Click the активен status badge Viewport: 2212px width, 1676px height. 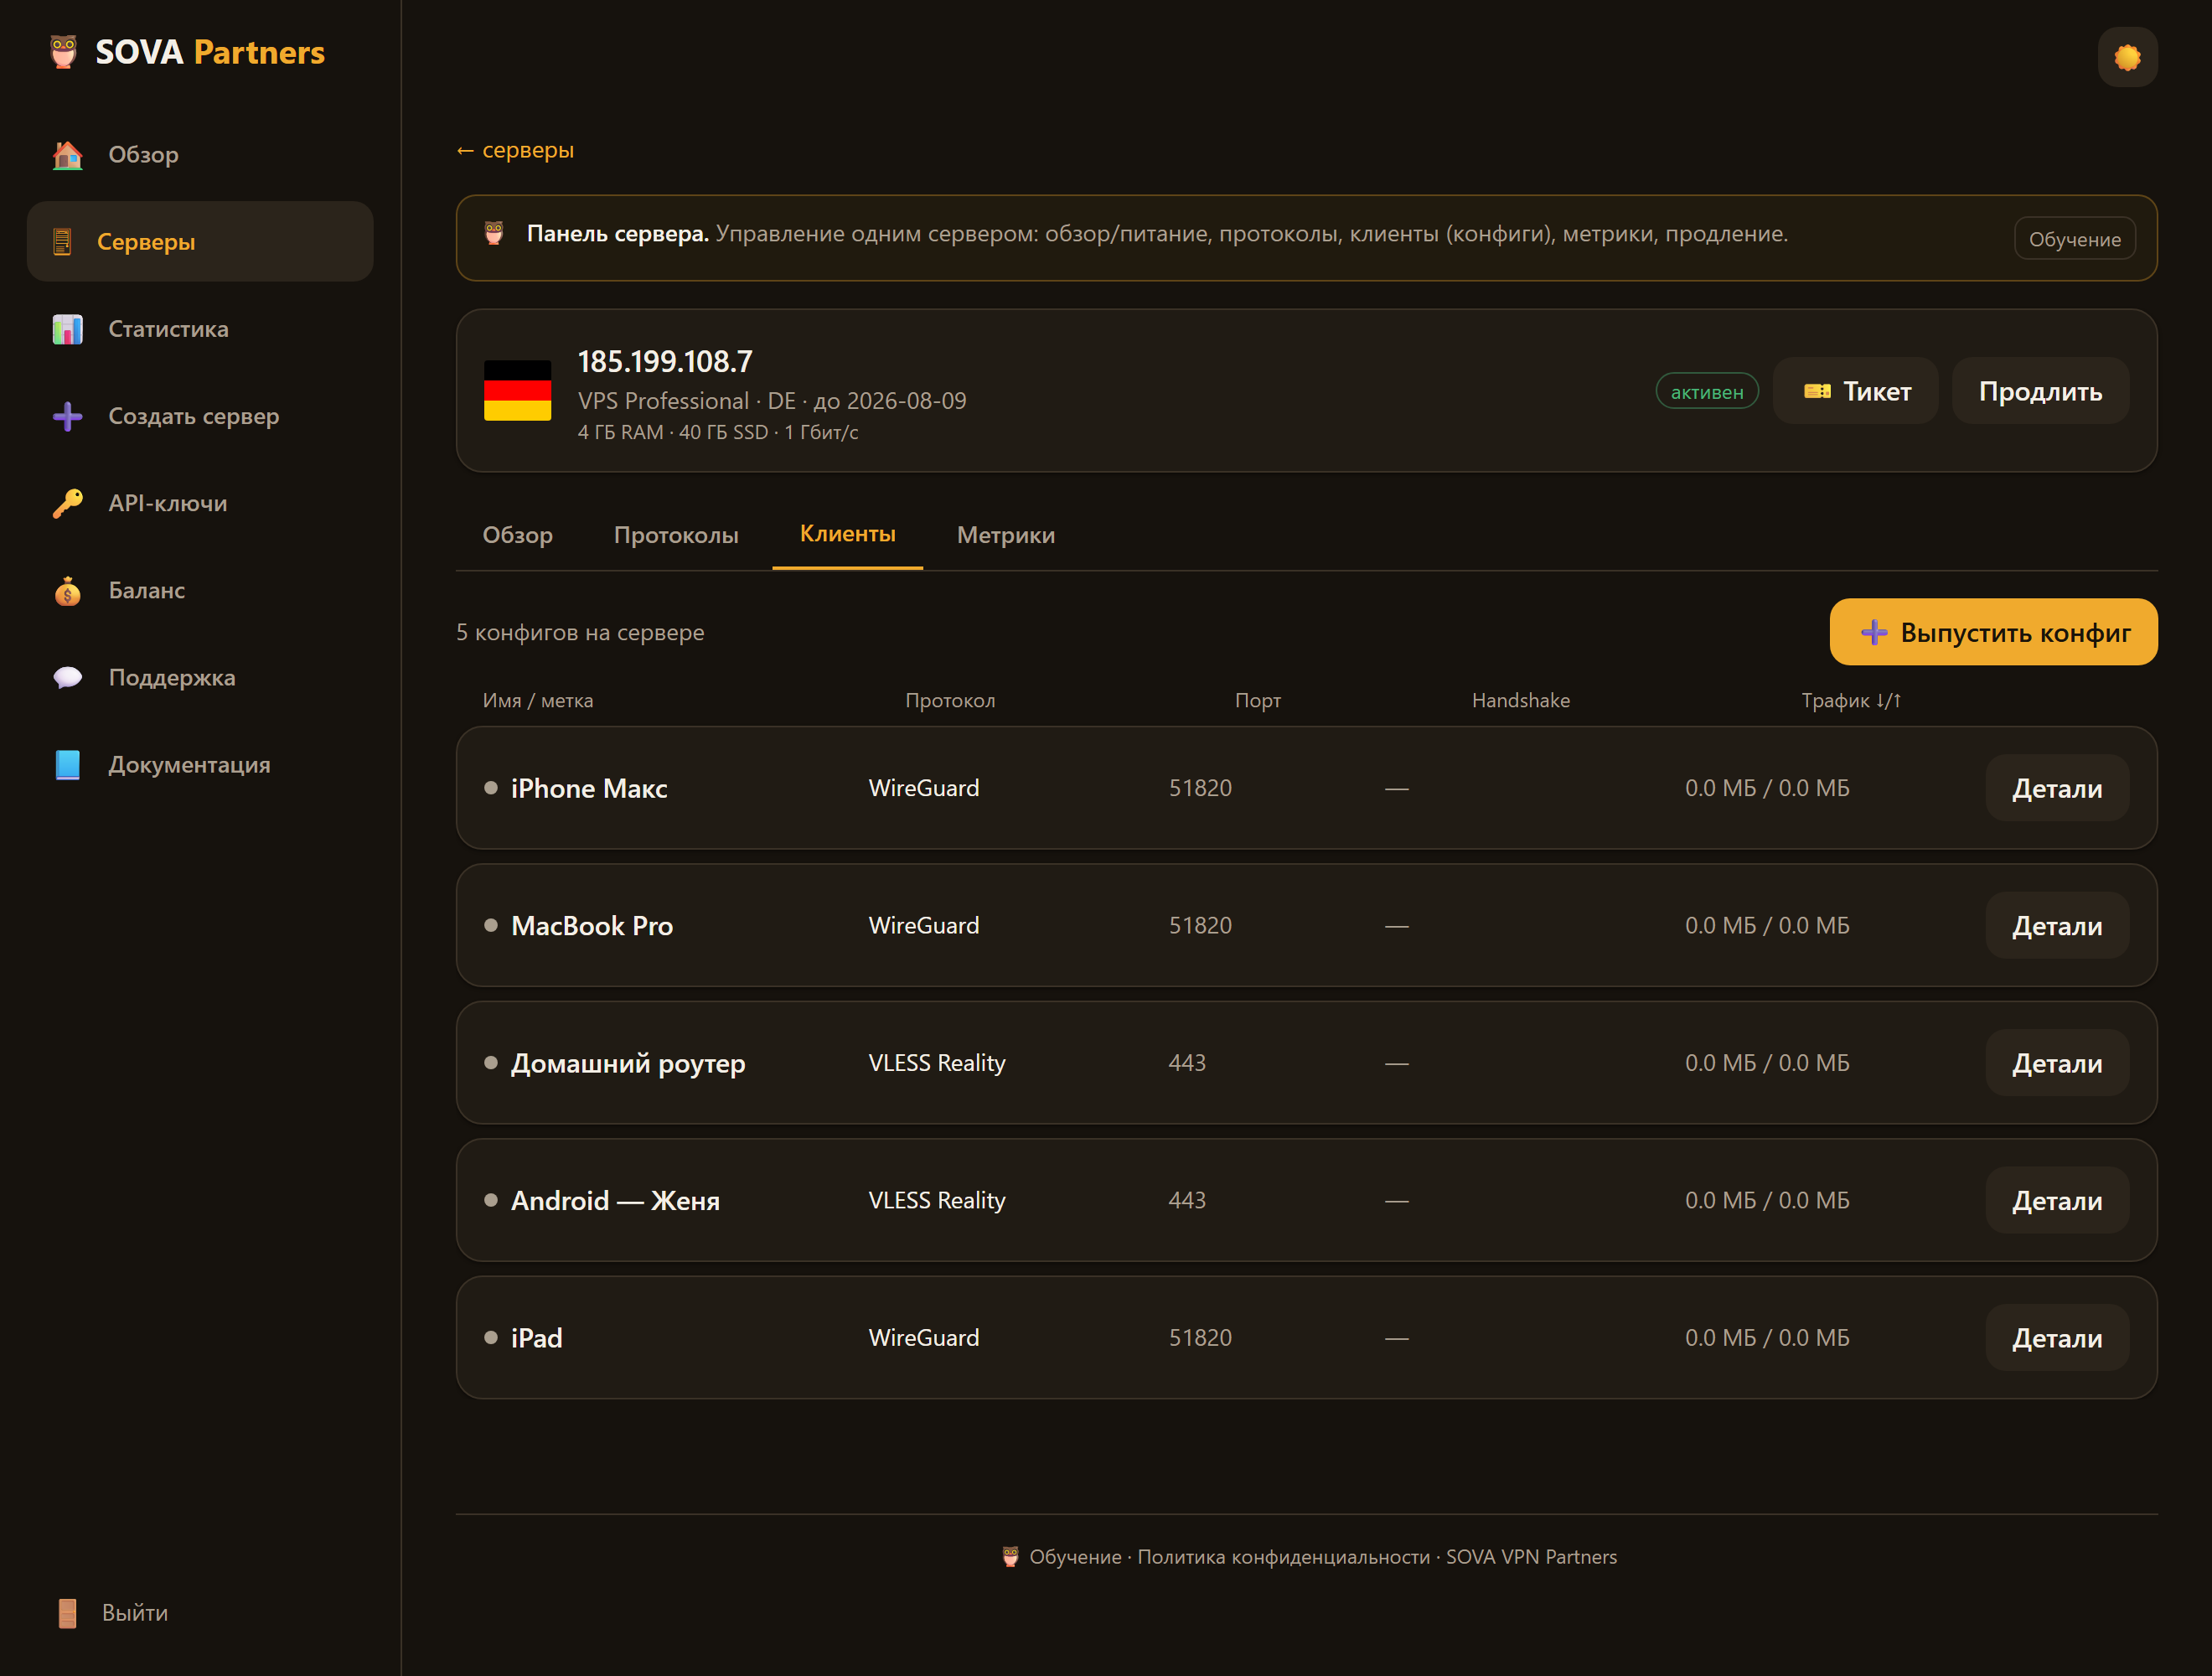pyautogui.click(x=1706, y=392)
